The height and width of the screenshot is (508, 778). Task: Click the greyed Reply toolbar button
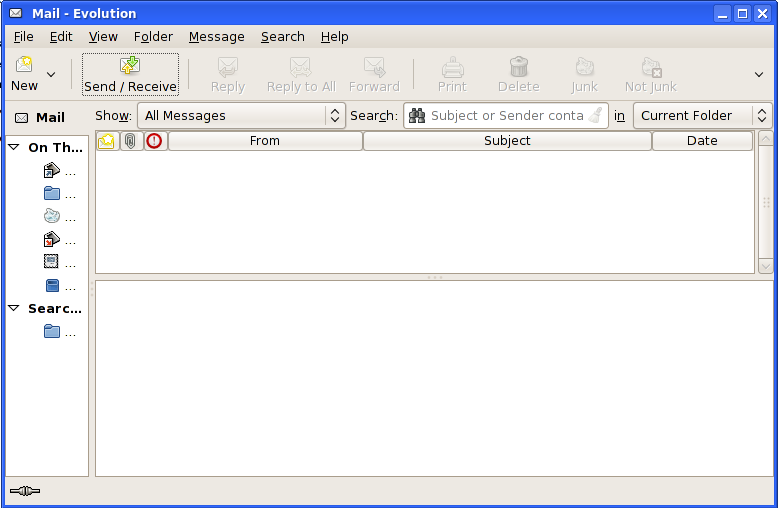coord(228,74)
